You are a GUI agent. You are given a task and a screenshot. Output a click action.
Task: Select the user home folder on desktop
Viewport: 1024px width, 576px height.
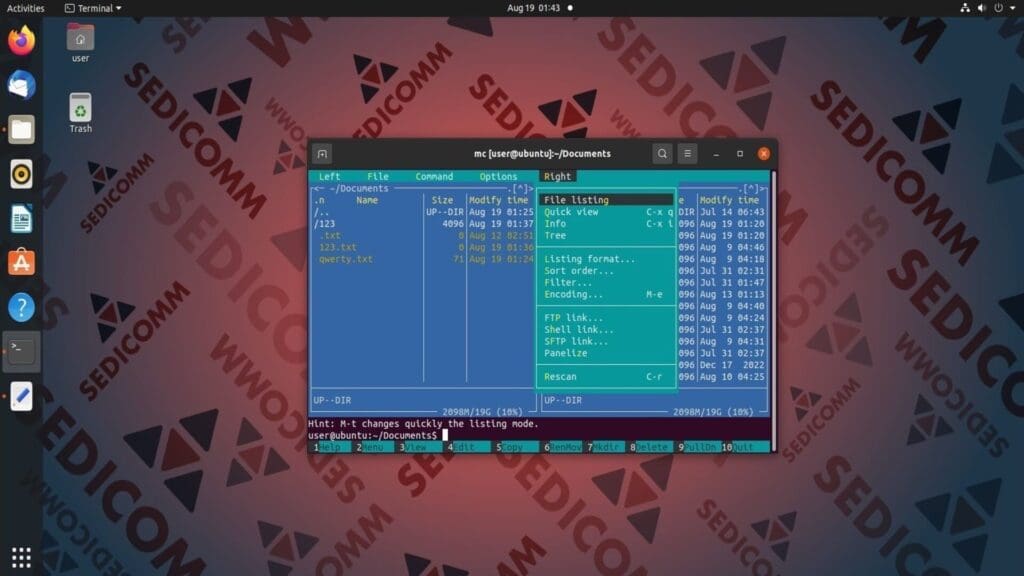tap(80, 42)
